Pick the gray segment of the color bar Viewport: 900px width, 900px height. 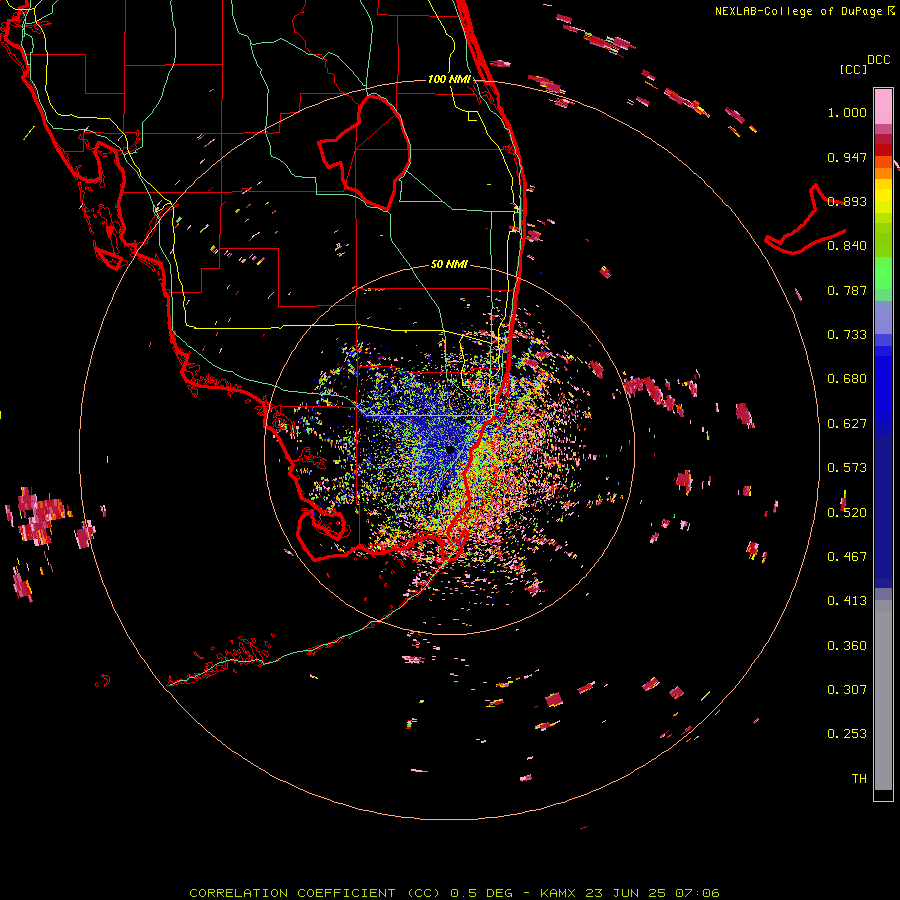[x=883, y=695]
